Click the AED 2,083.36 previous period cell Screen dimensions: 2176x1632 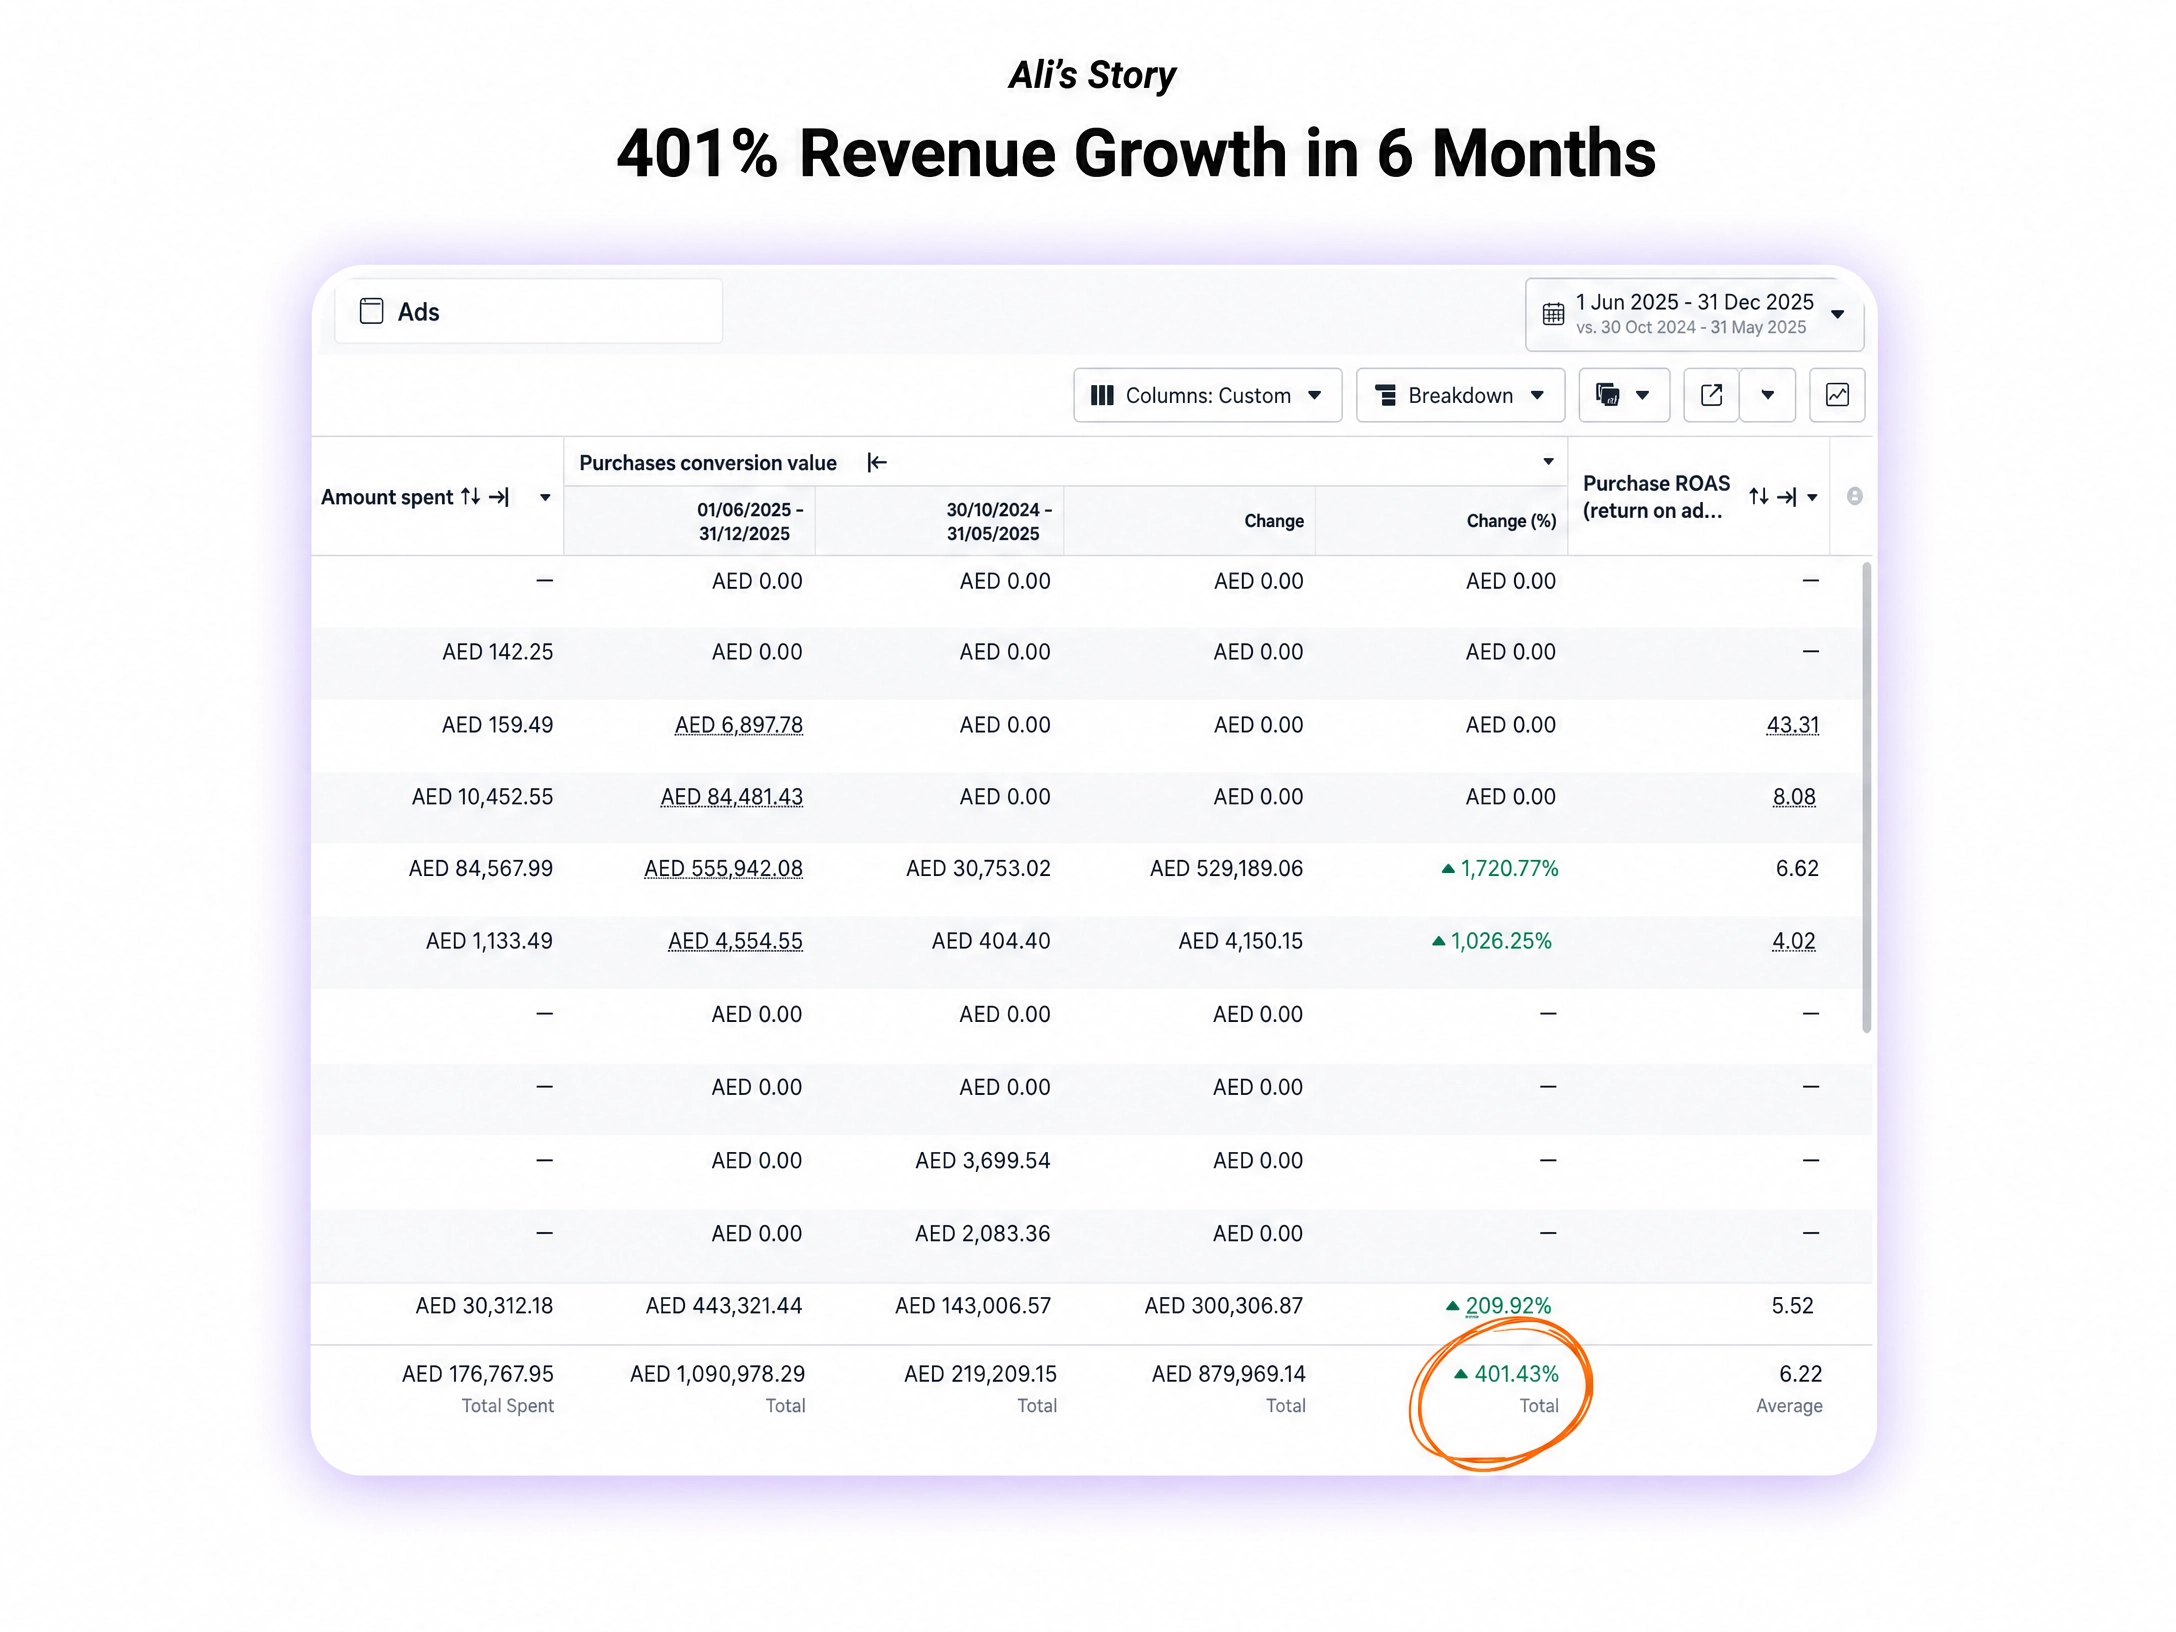point(982,1234)
